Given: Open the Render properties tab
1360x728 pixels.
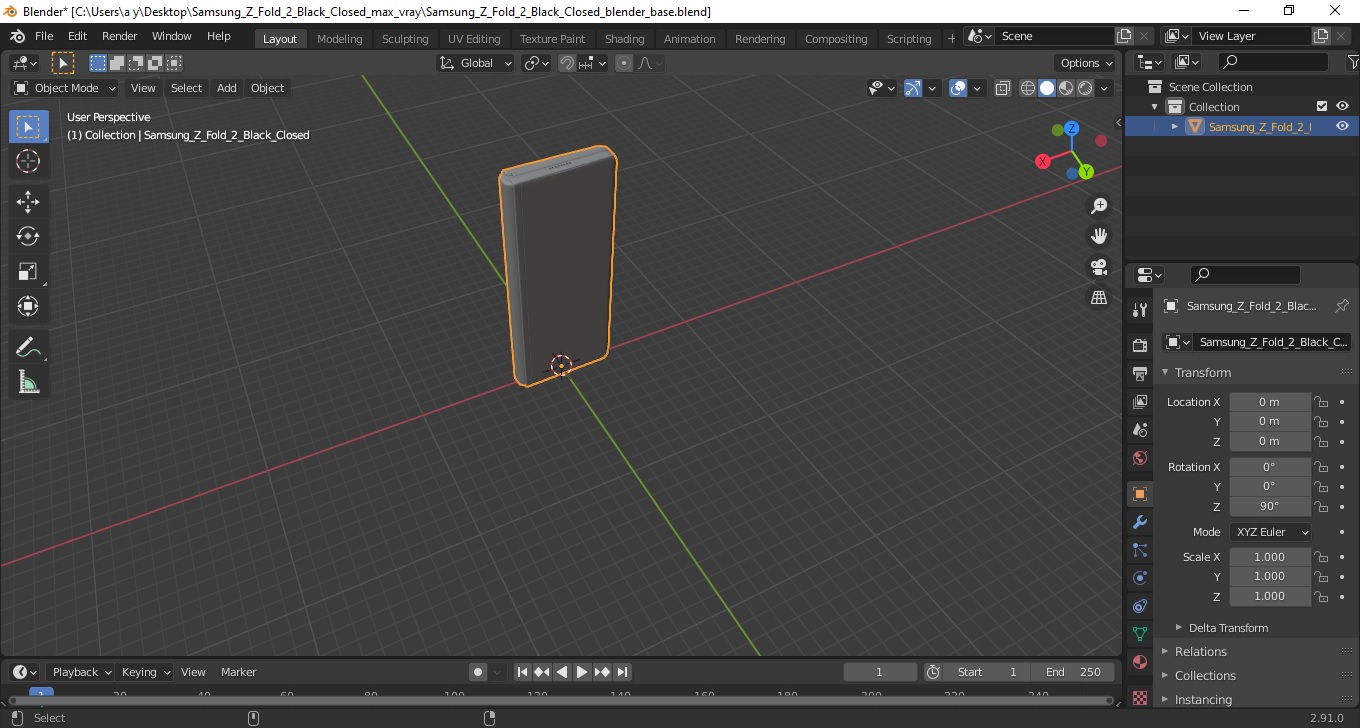Looking at the screenshot, I should 1139,345.
